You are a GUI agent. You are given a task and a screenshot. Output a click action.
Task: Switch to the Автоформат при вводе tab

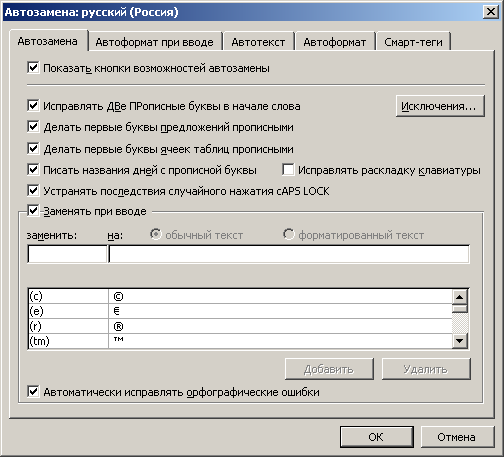pos(155,42)
